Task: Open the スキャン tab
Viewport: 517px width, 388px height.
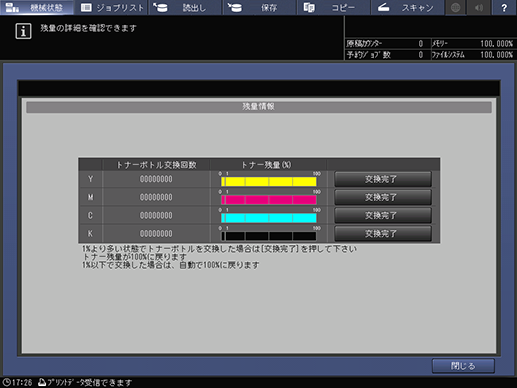Action: point(408,7)
